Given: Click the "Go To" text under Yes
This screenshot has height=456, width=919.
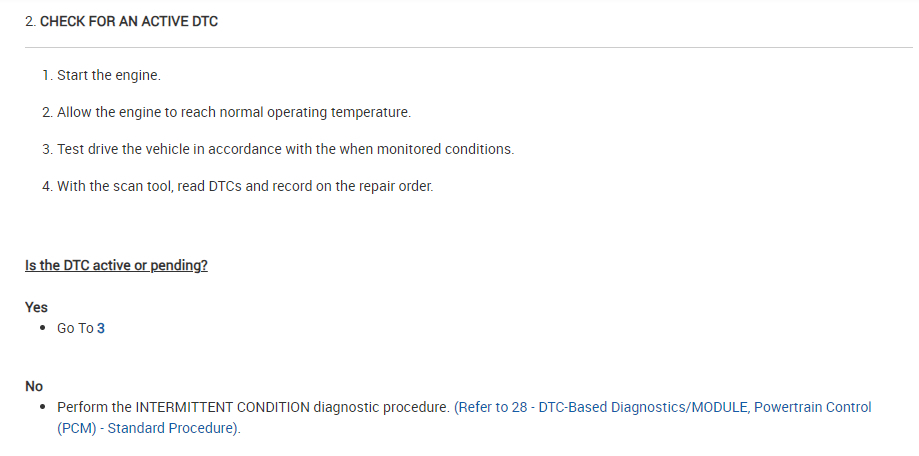Looking at the screenshot, I should click(75, 328).
